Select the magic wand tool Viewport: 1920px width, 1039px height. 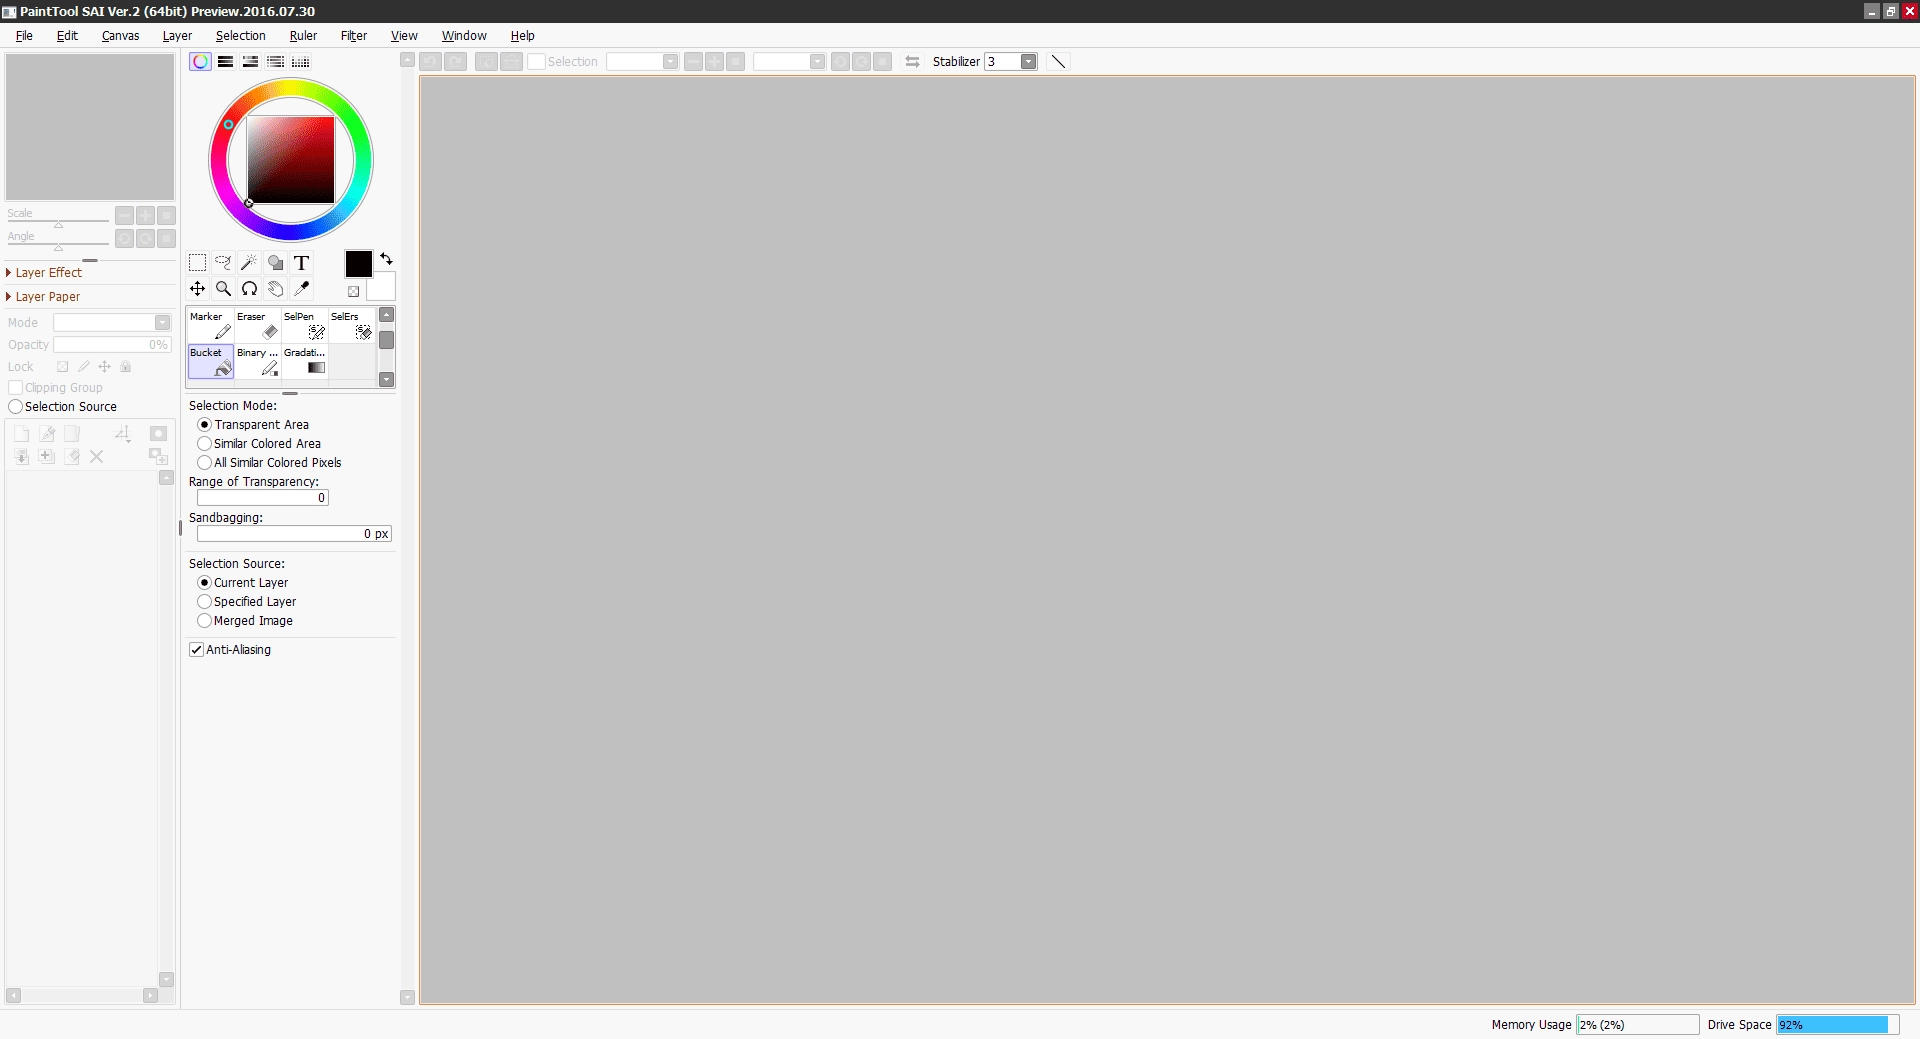pos(249,263)
